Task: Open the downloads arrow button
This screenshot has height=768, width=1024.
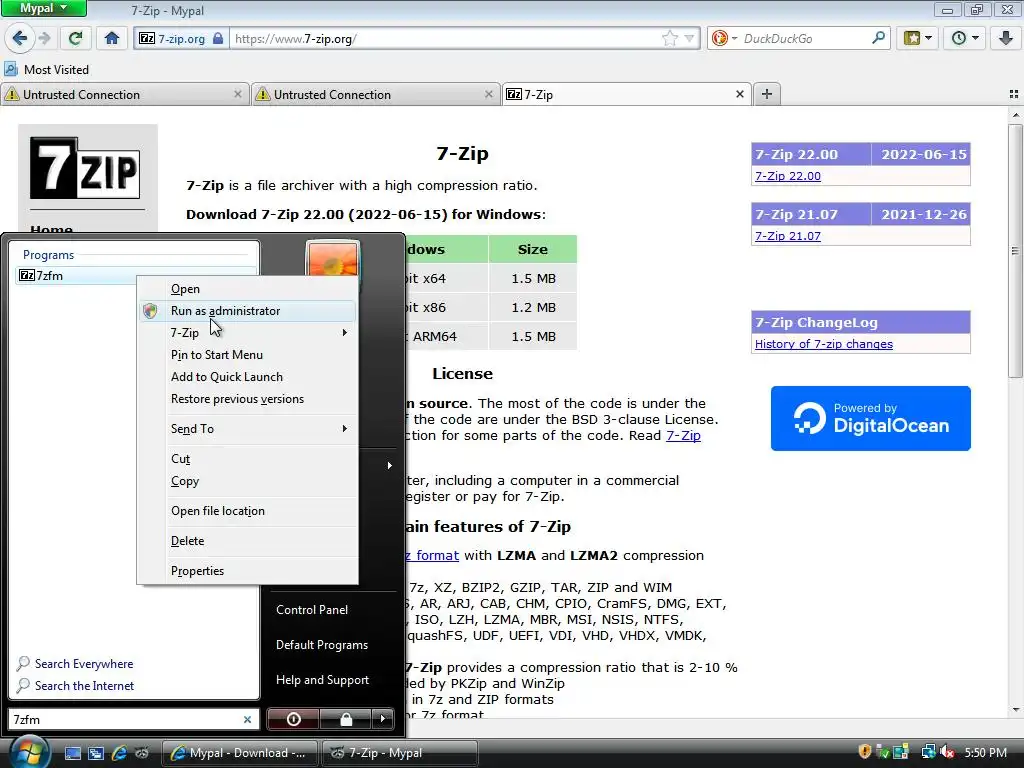Action: point(1005,39)
